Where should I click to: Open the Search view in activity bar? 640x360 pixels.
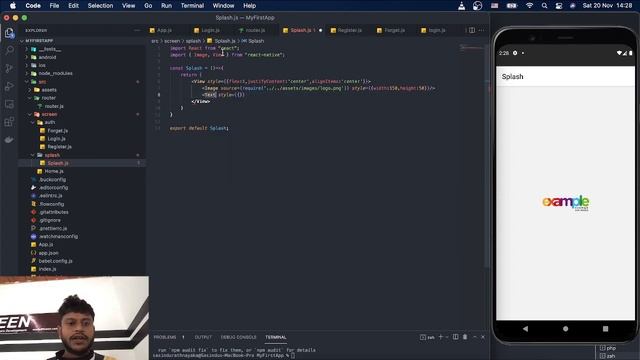tap(9, 50)
